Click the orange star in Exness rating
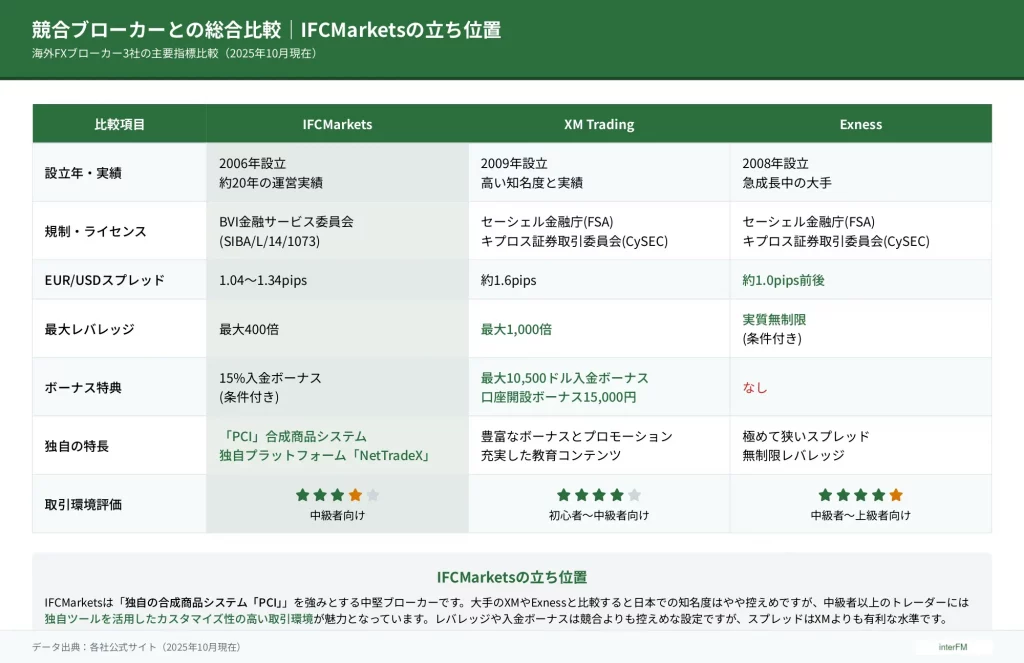 point(896,495)
